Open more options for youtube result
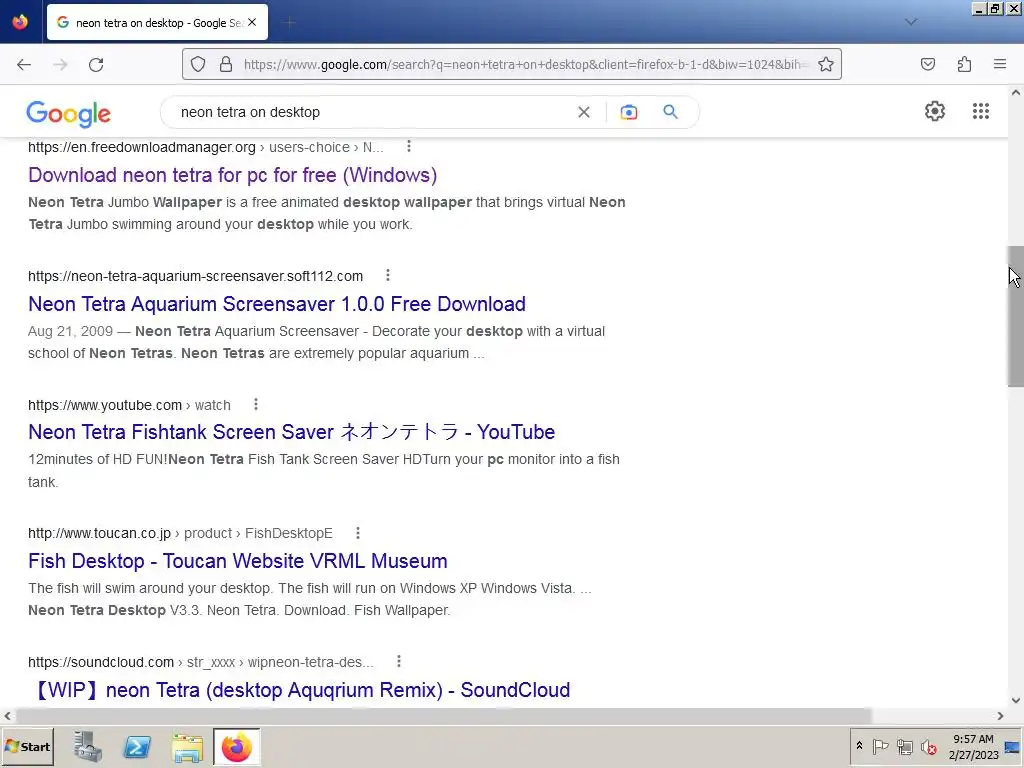This screenshot has height=768, width=1024. 256,404
